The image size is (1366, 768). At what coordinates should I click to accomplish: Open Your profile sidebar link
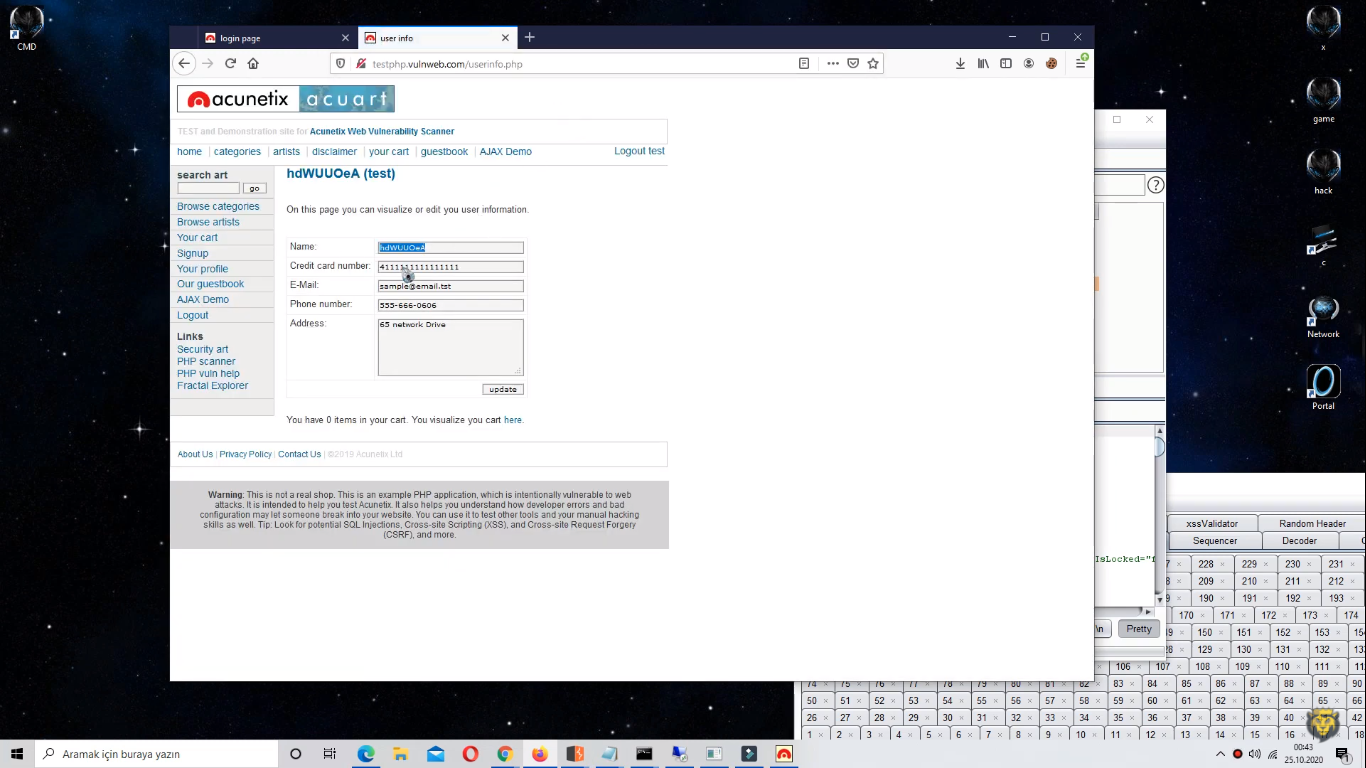click(x=202, y=269)
